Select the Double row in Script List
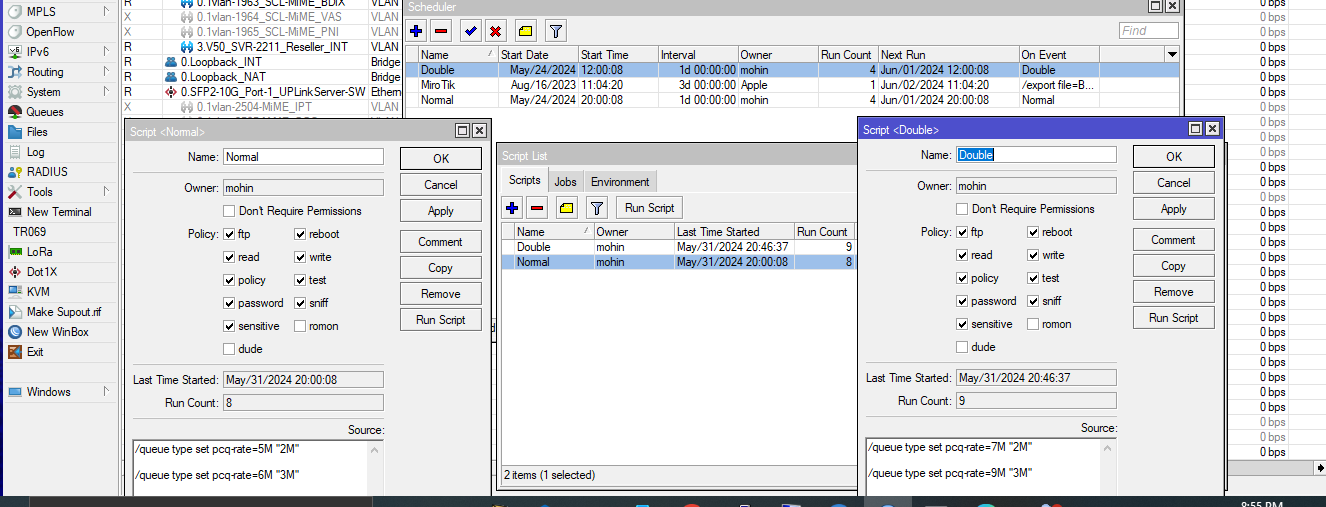This screenshot has height=507, width=1326. 678,247
